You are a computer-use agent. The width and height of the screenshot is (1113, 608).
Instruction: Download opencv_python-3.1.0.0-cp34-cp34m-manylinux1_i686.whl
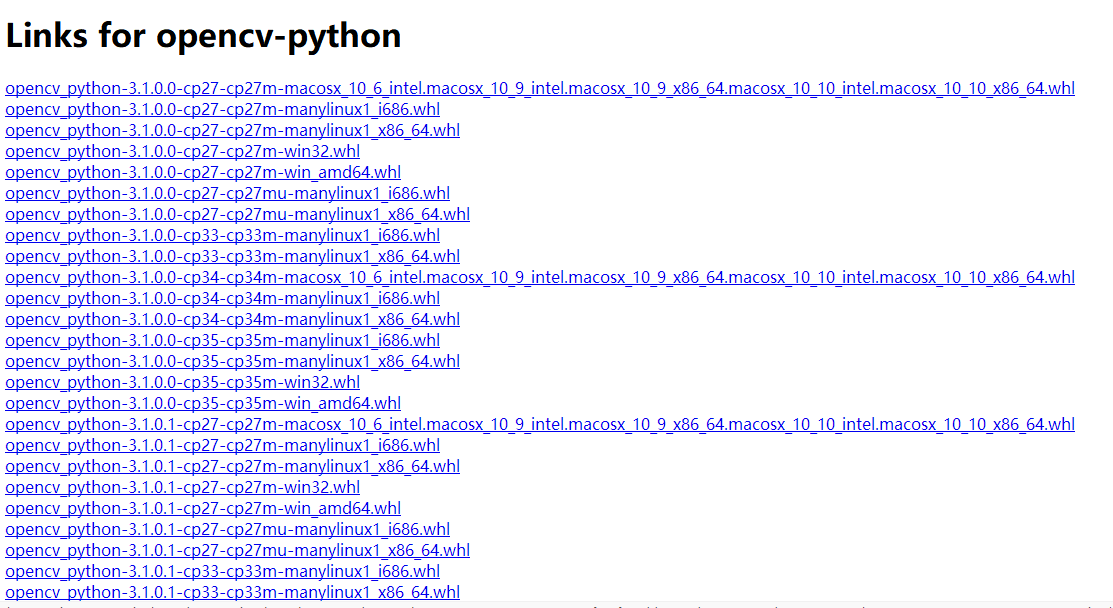(222, 298)
